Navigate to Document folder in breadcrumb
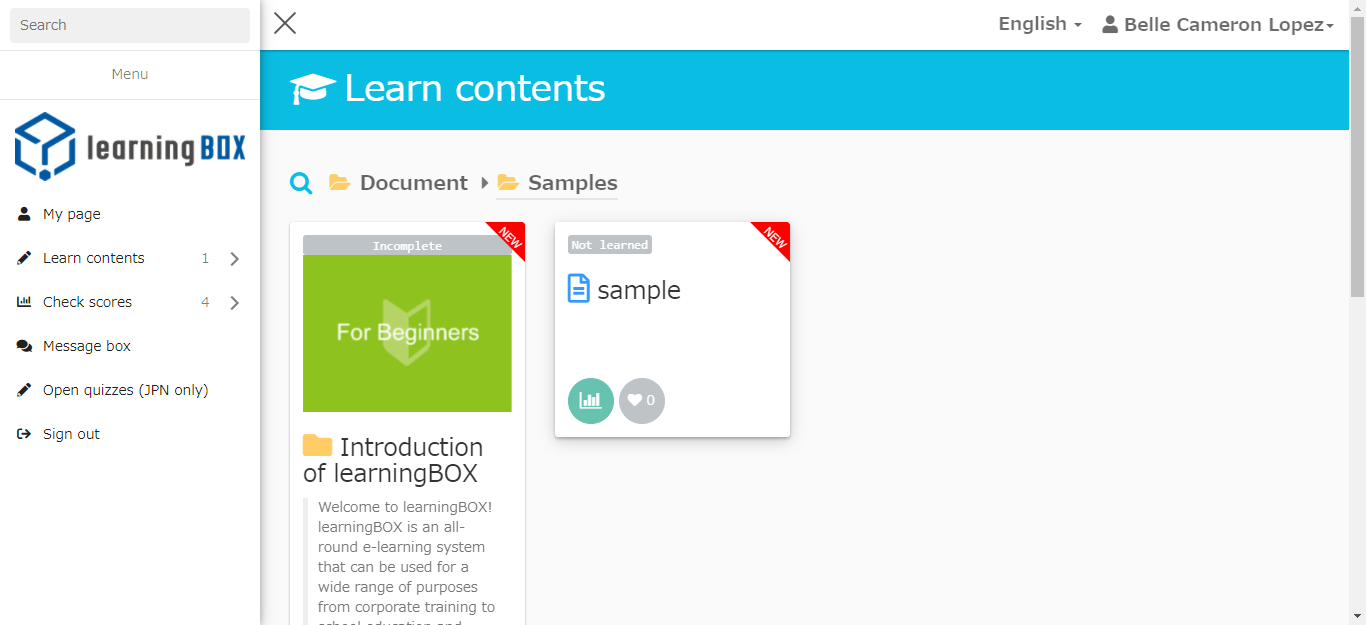This screenshot has height=625, width=1366. pyautogui.click(x=413, y=183)
